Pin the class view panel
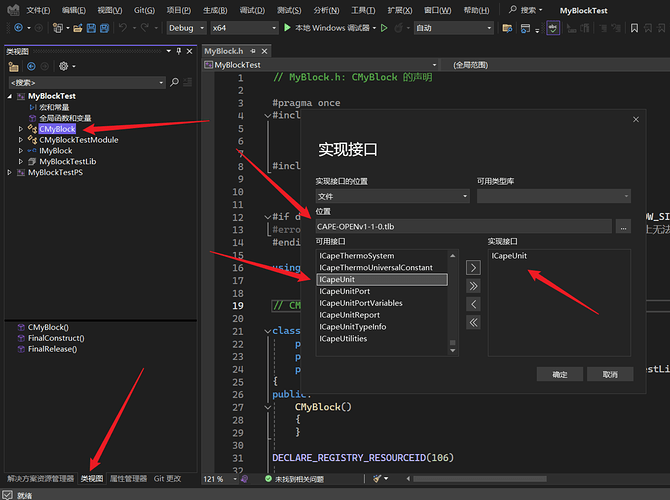 point(179,51)
